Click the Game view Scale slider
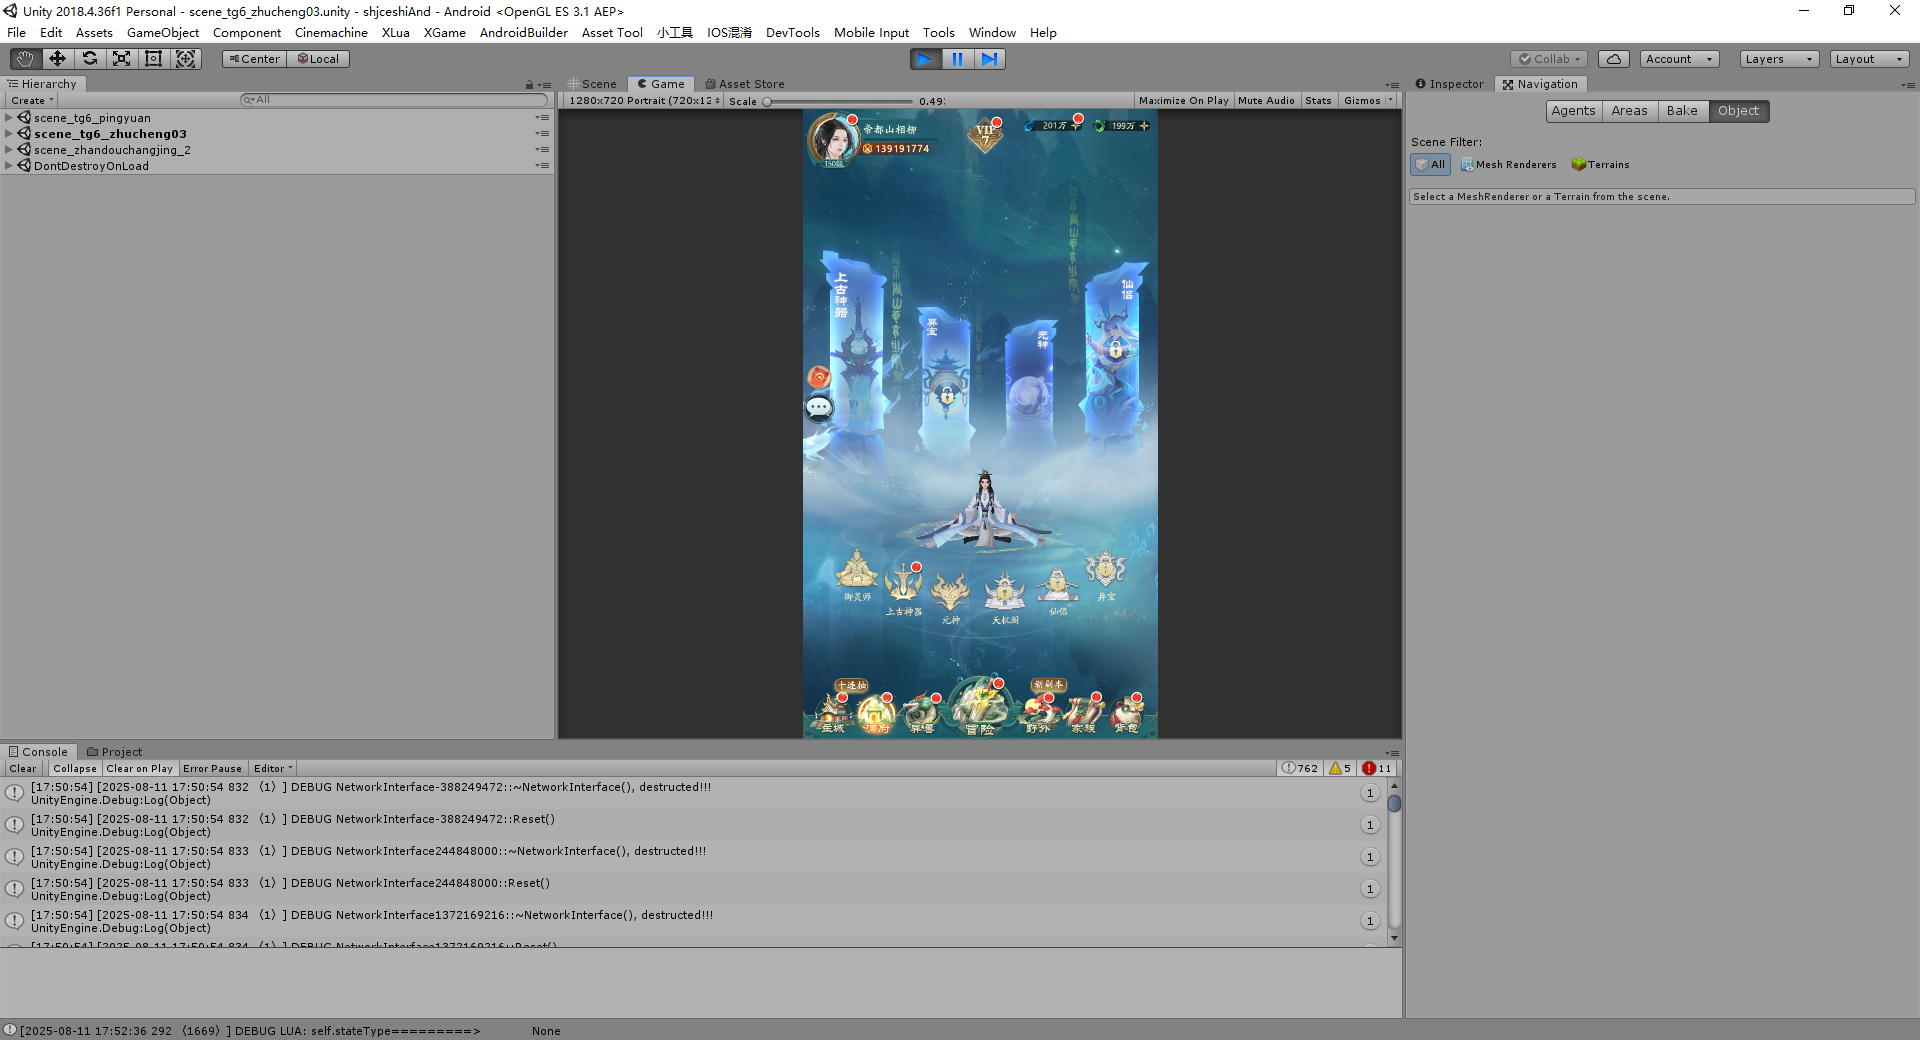The height and width of the screenshot is (1040, 1920). pos(839,101)
